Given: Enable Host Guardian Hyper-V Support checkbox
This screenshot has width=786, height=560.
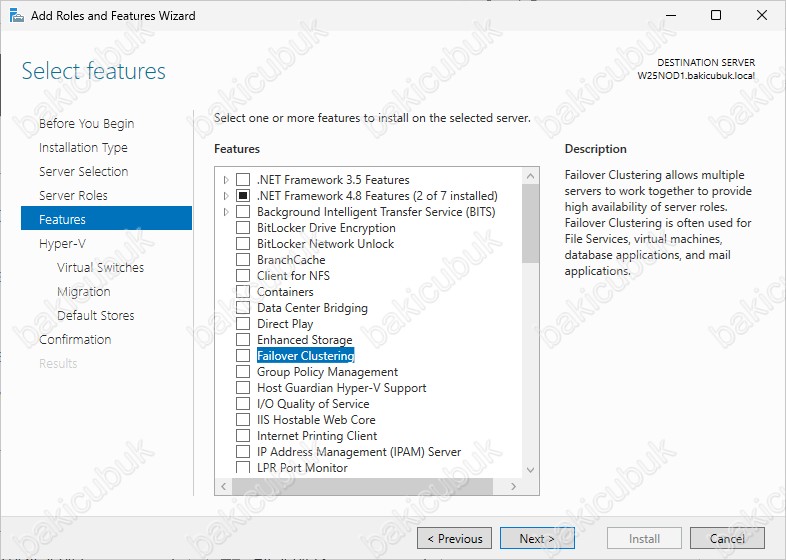Looking at the screenshot, I should (x=243, y=388).
